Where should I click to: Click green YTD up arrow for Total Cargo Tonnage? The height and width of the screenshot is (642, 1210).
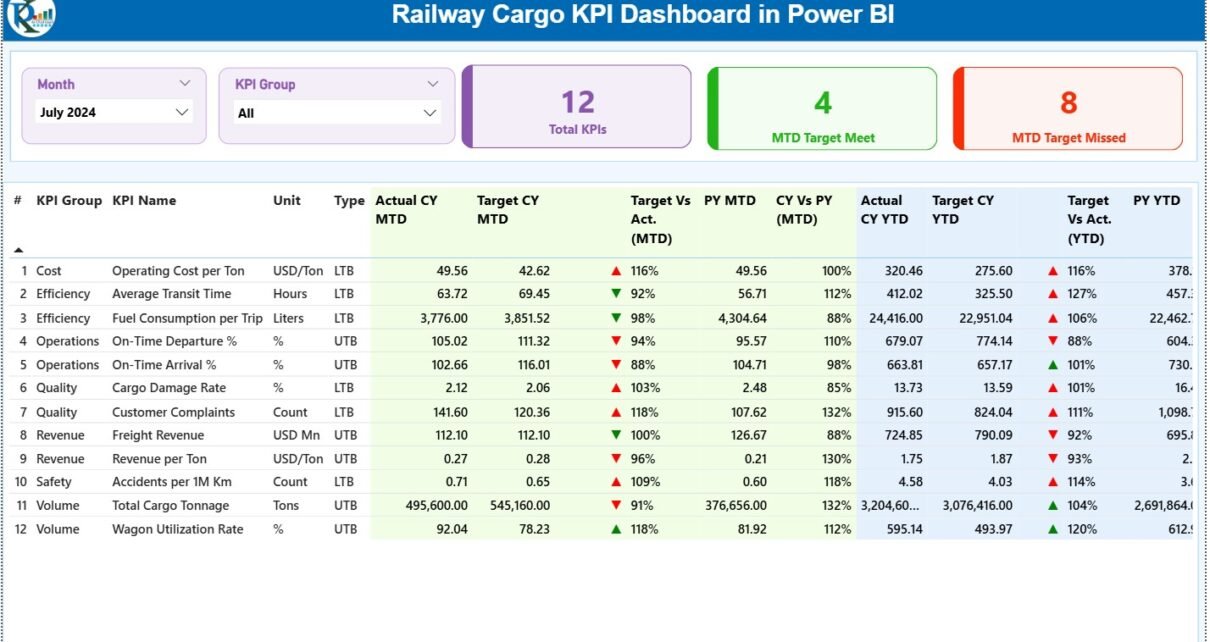(1053, 506)
